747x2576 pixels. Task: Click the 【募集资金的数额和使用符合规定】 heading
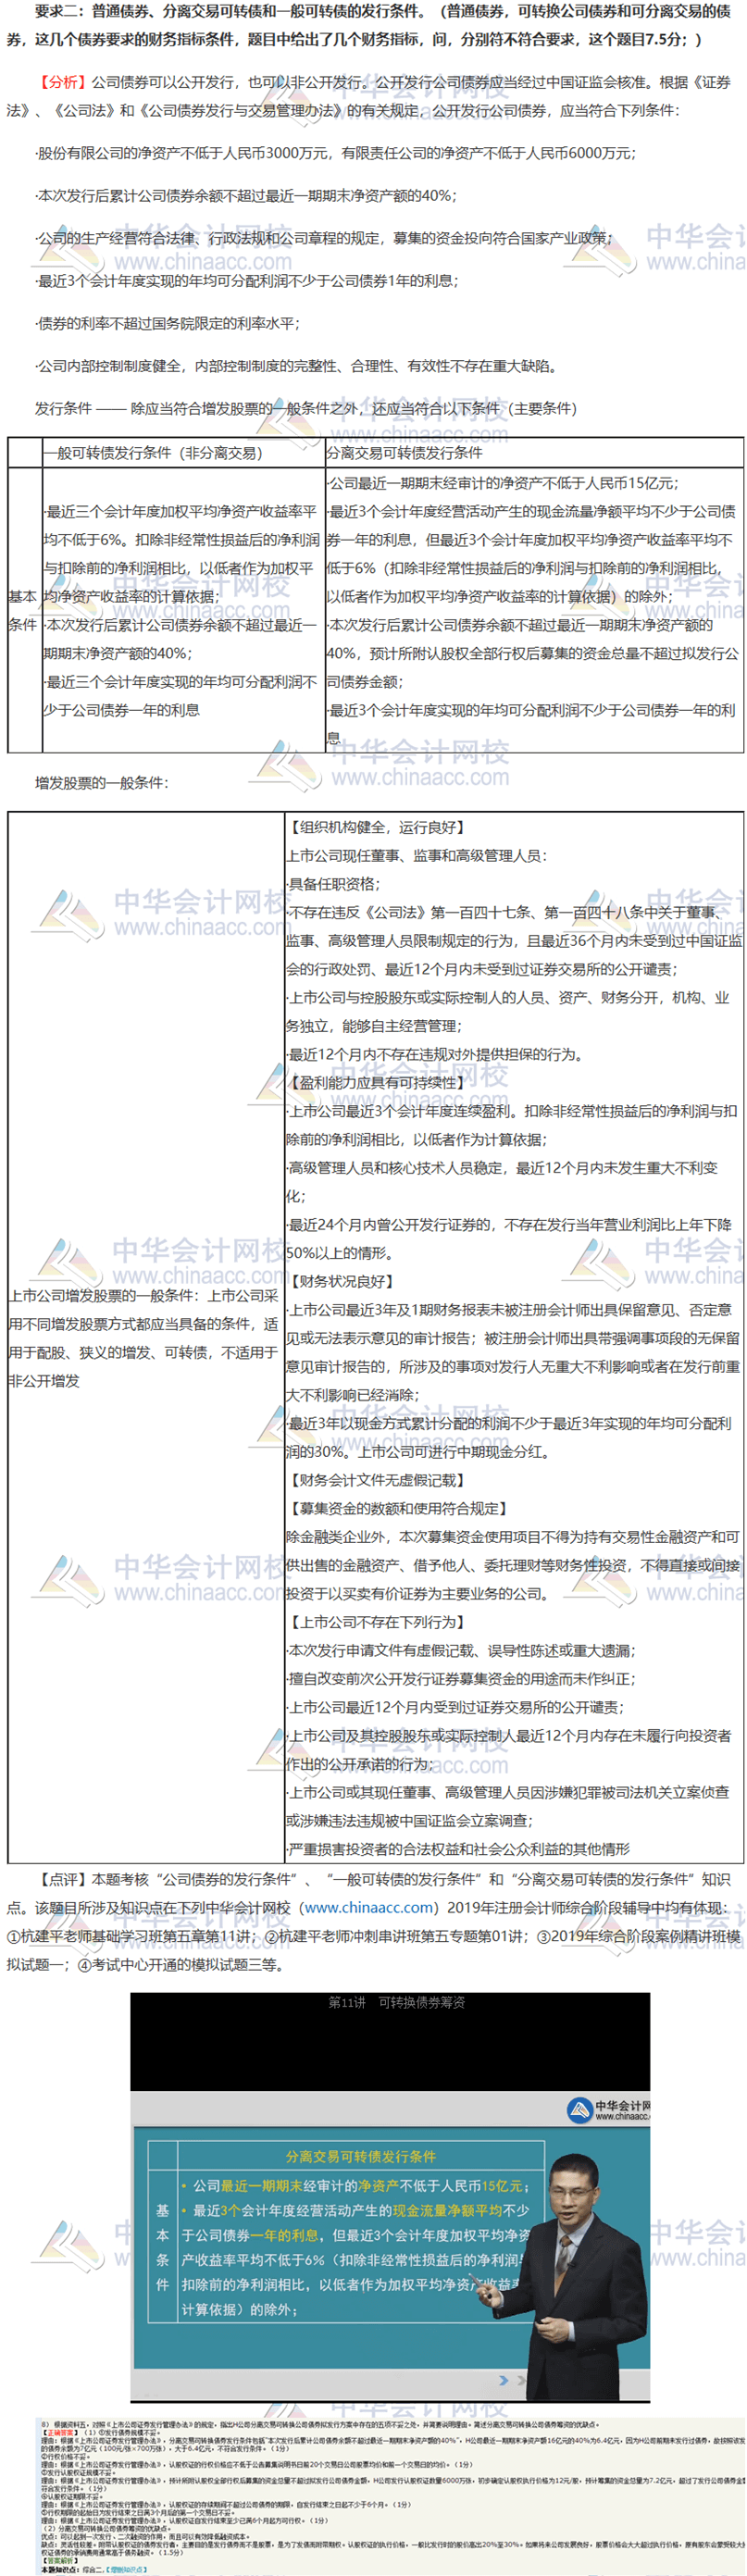[x=399, y=1509]
